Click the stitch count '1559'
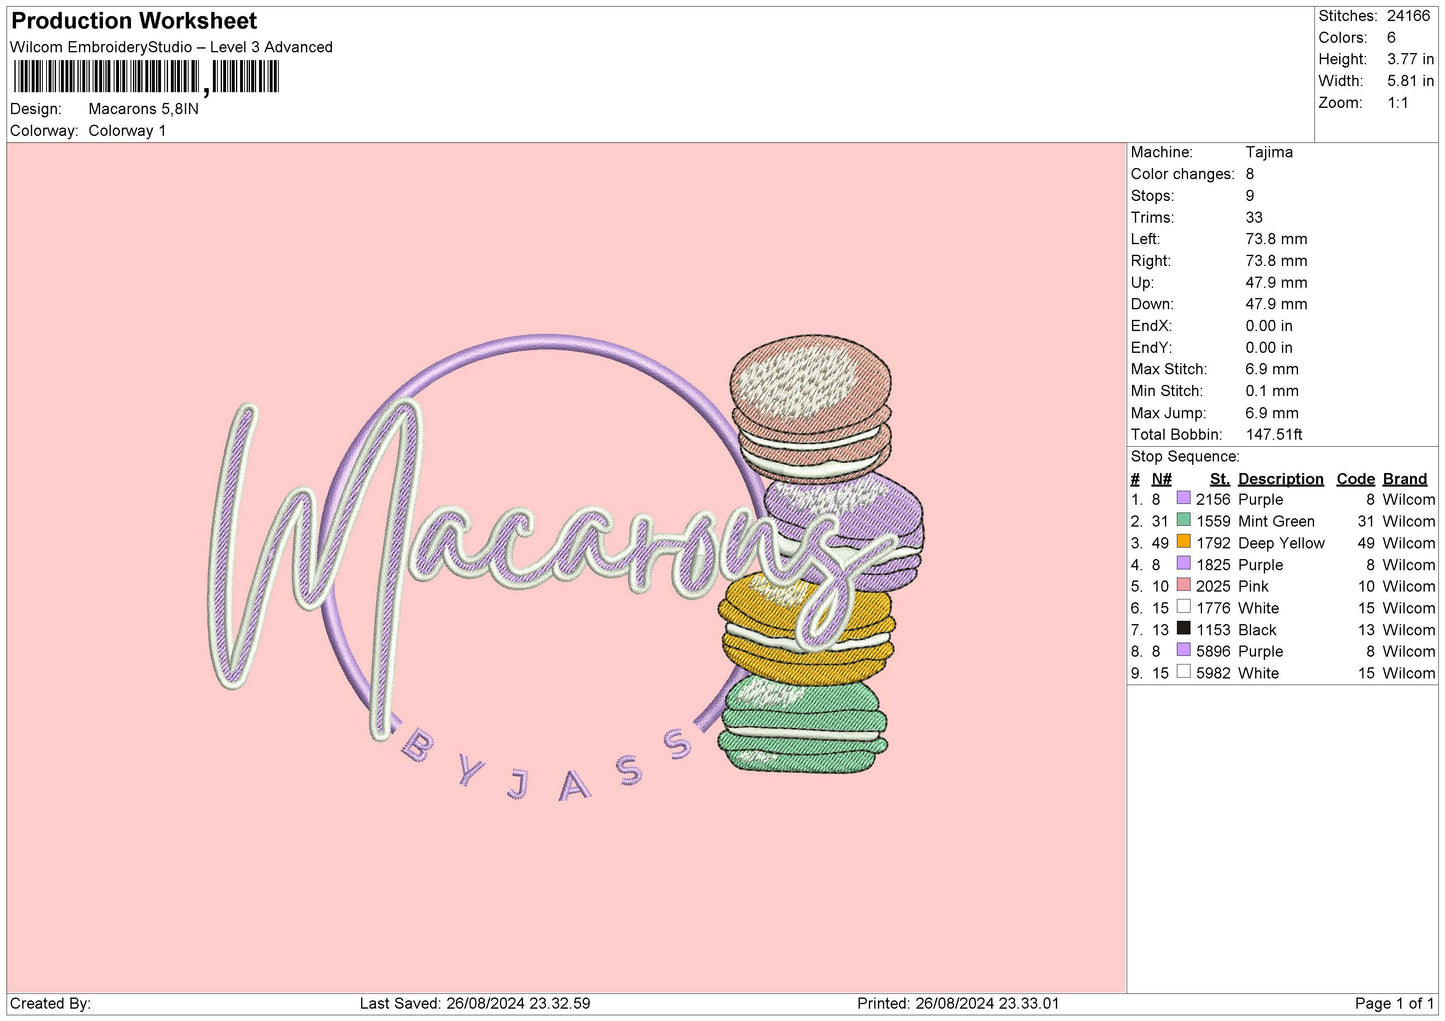The width and height of the screenshot is (1445, 1021). pyautogui.click(x=1213, y=521)
